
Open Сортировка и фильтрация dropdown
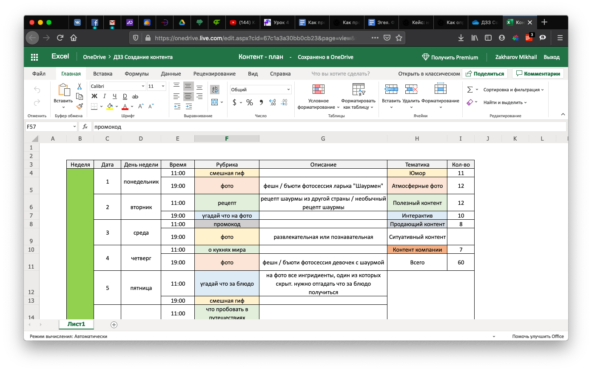coord(513,90)
